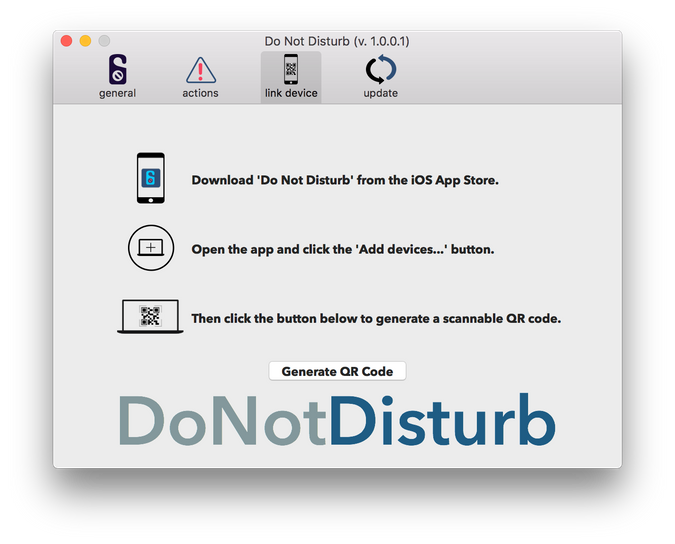The height and width of the screenshot is (544, 675).
Task: Open the update circular arrows icon
Action: click(x=380, y=70)
